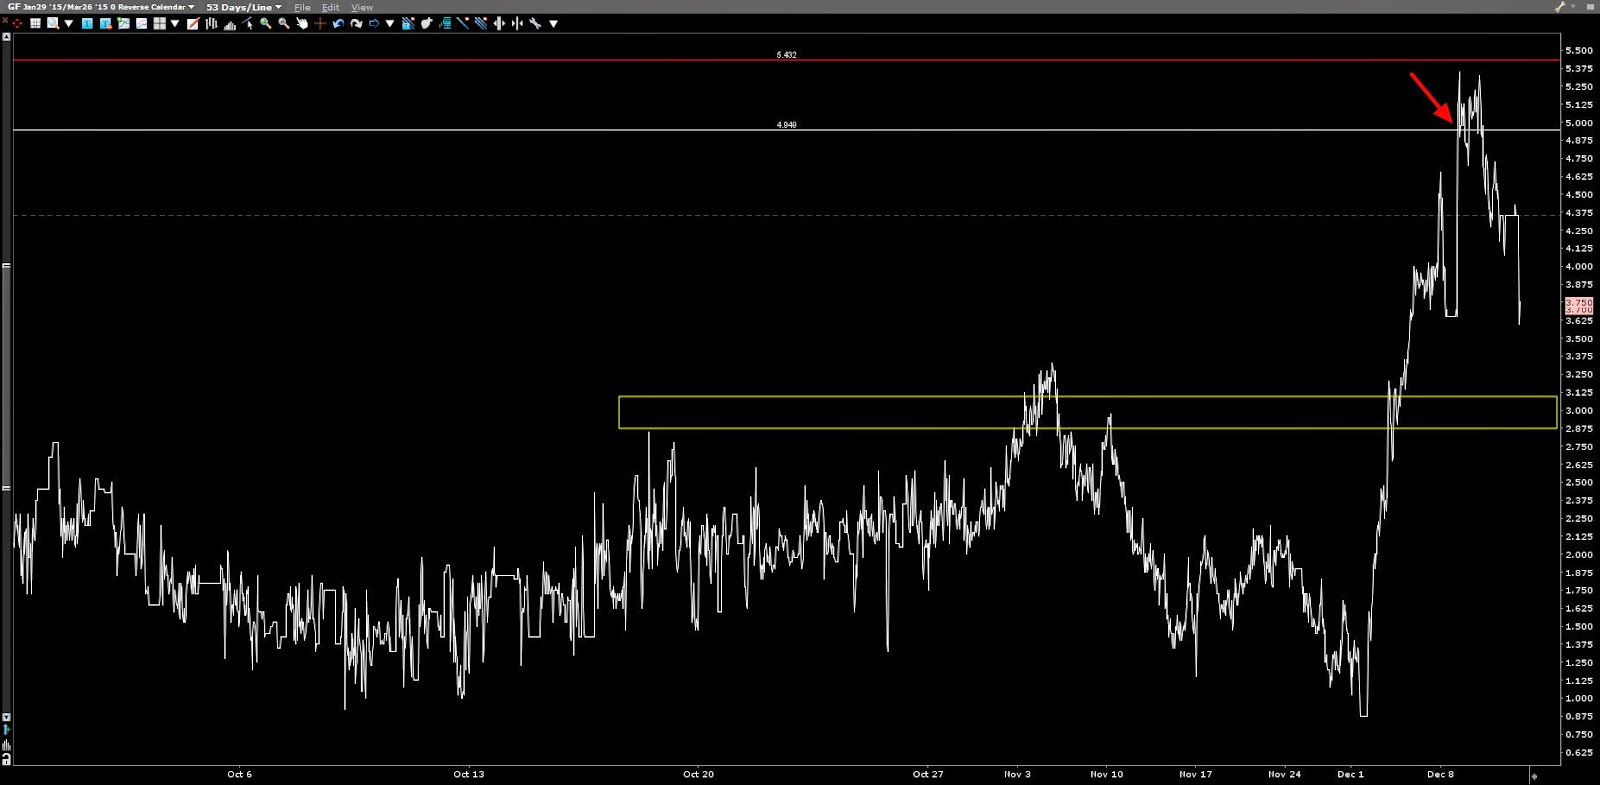Open the 53 Days/Line period dropdown

pos(244,7)
